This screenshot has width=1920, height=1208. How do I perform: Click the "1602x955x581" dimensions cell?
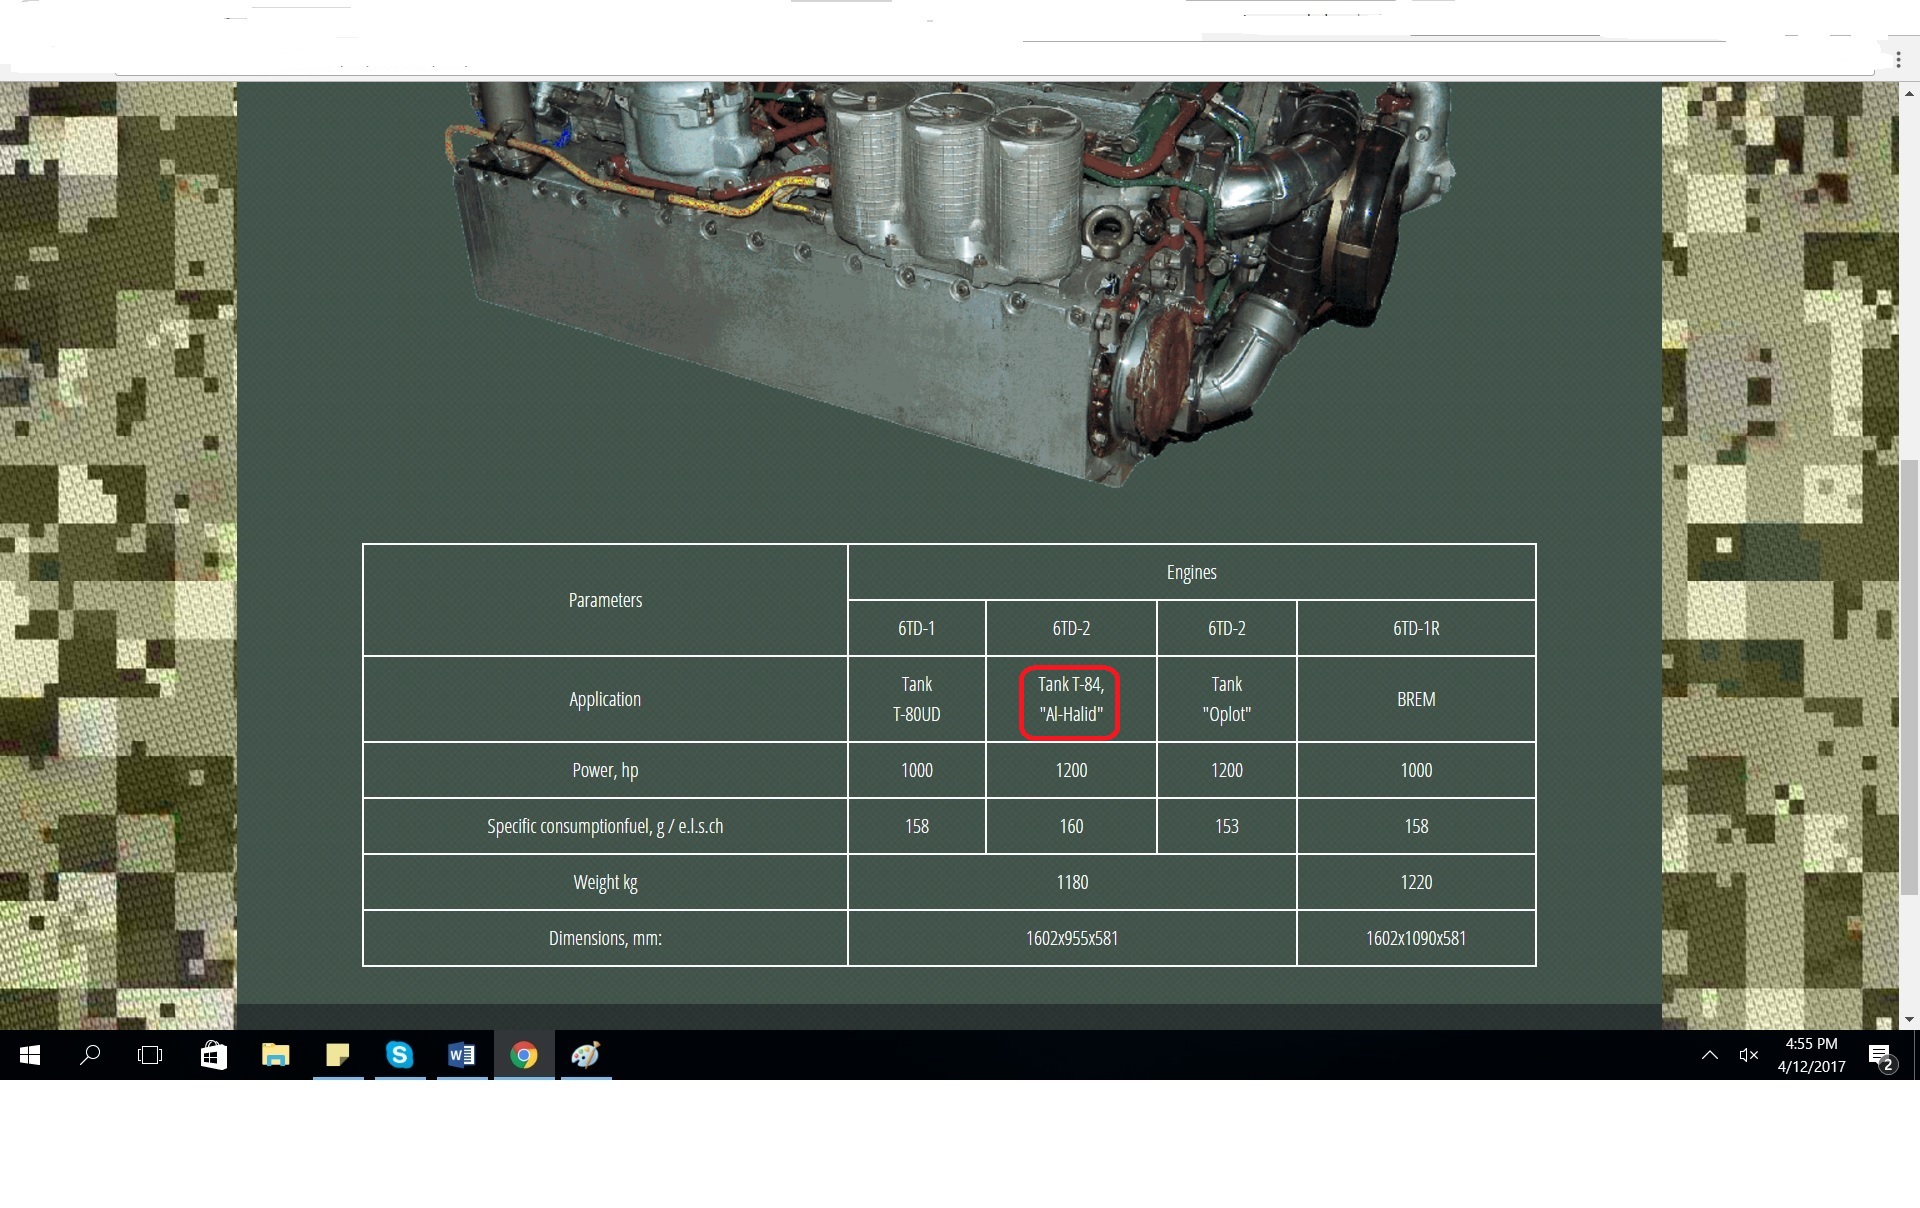coord(1072,938)
